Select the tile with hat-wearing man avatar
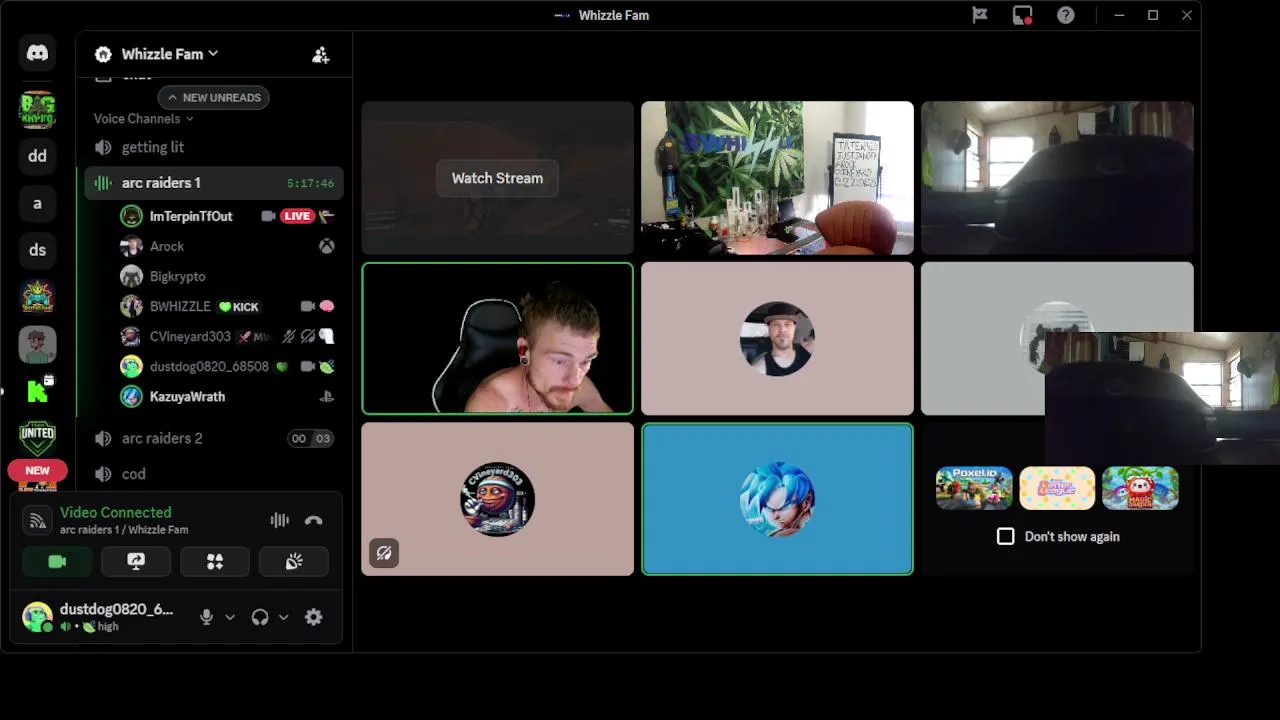The width and height of the screenshot is (1280, 720). [x=777, y=338]
